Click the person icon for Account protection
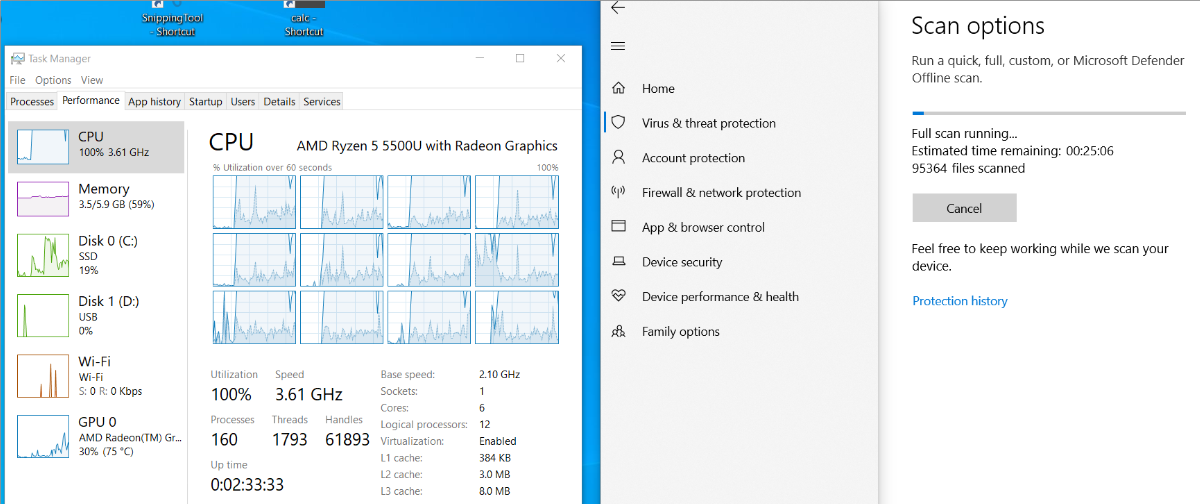The width and height of the screenshot is (1200, 504). pyautogui.click(x=618, y=157)
